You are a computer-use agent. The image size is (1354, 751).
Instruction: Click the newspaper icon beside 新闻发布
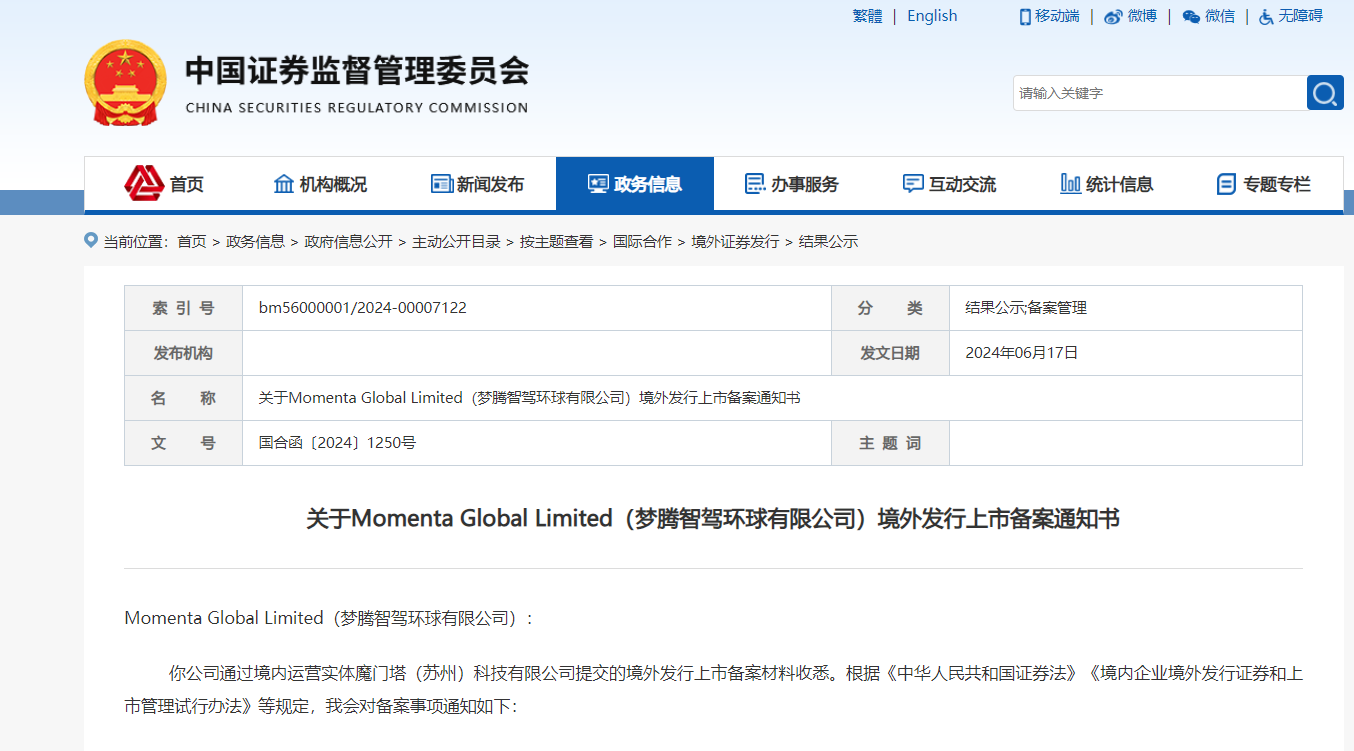point(442,184)
